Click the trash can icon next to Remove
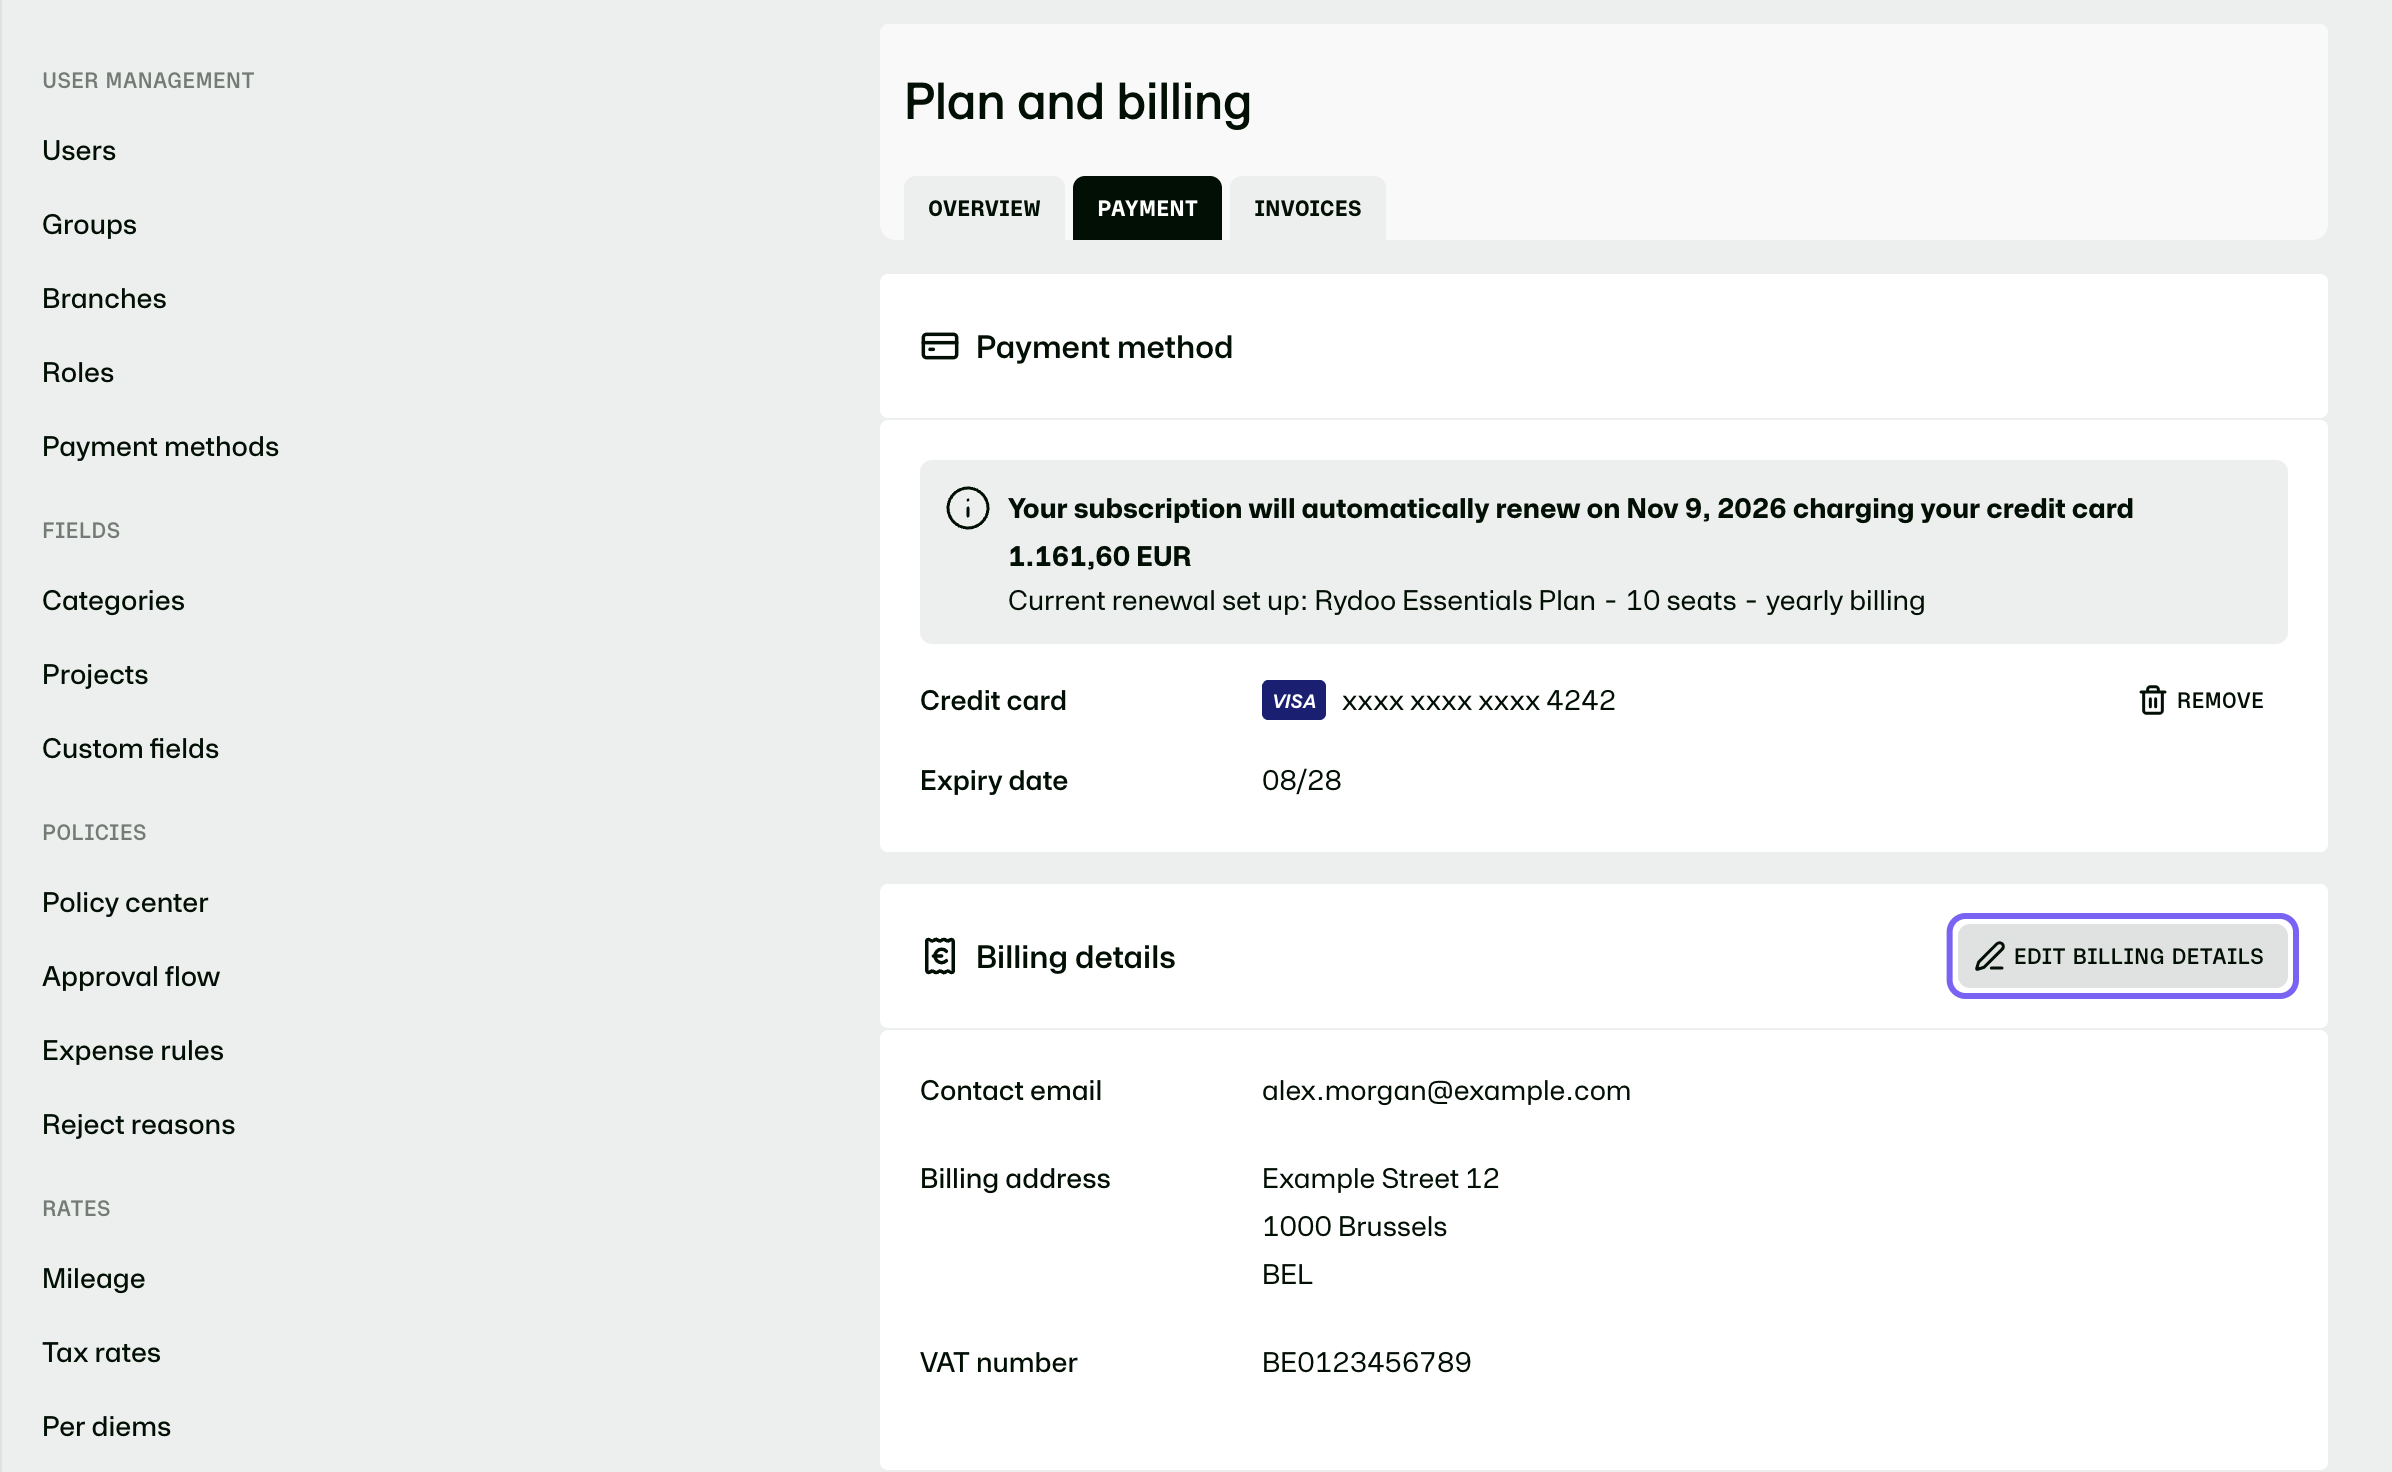Image resolution: width=2392 pixels, height=1472 pixels. pos(2152,700)
